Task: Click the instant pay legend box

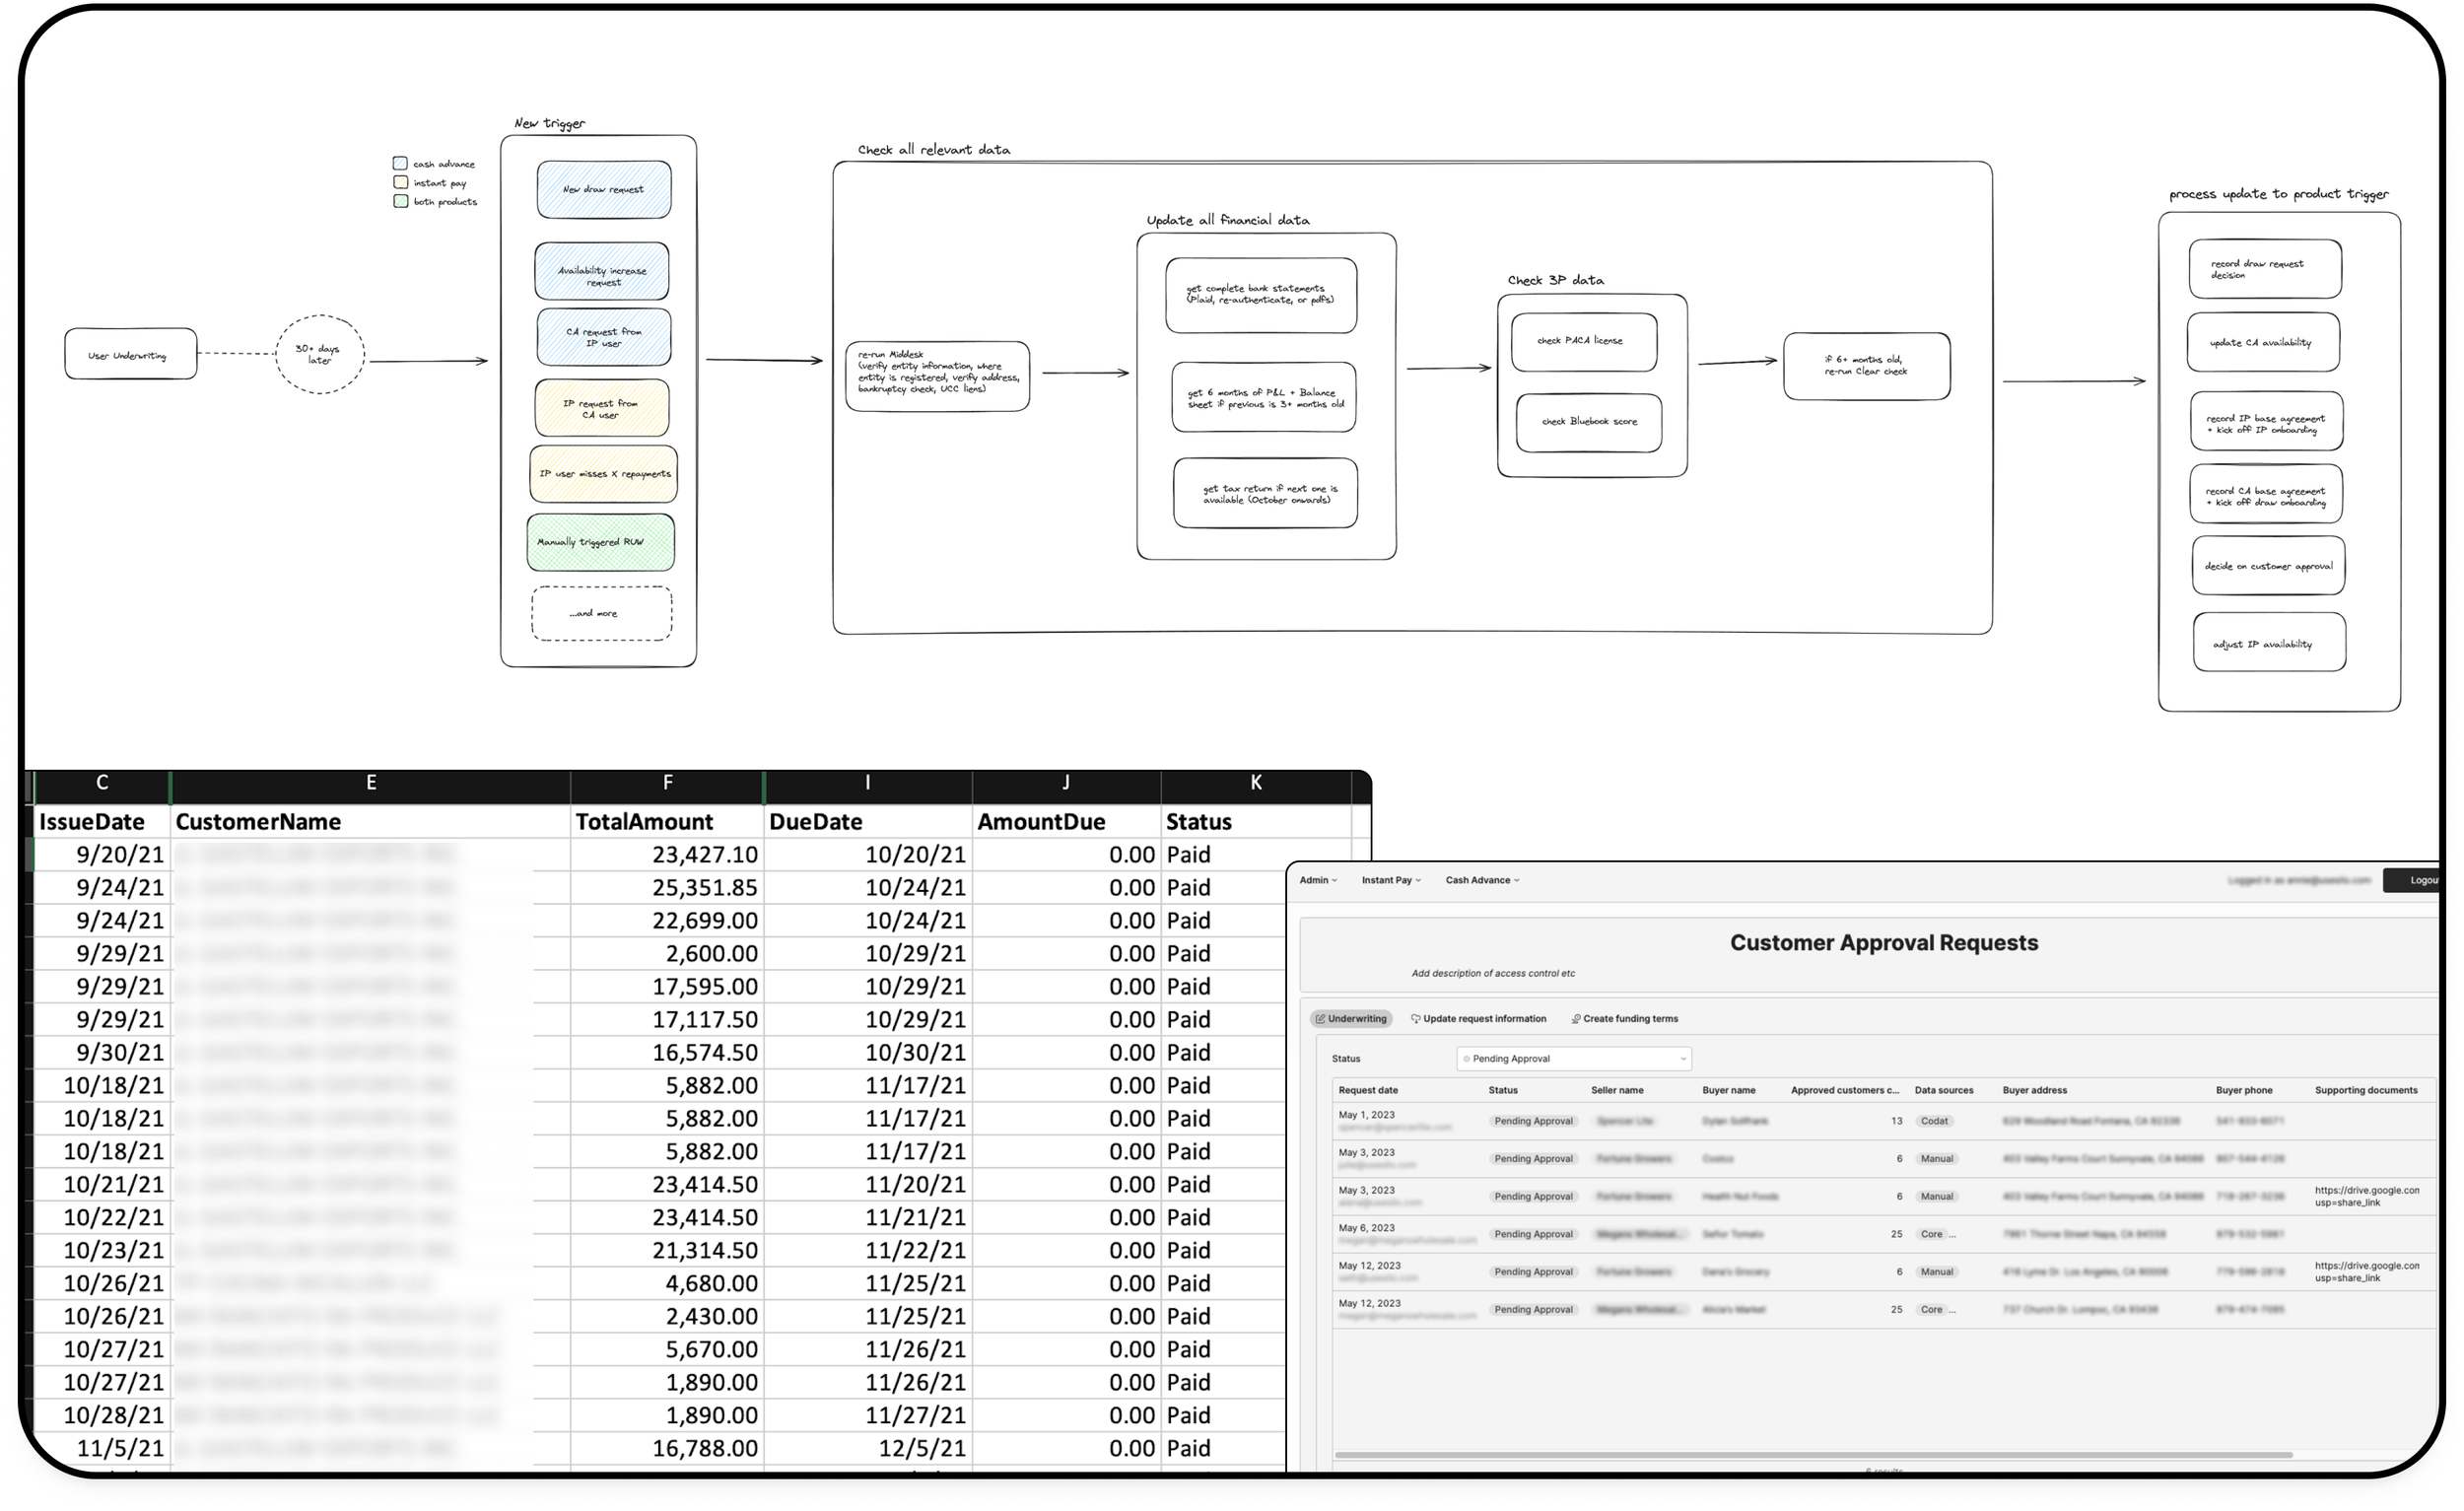Action: point(400,182)
